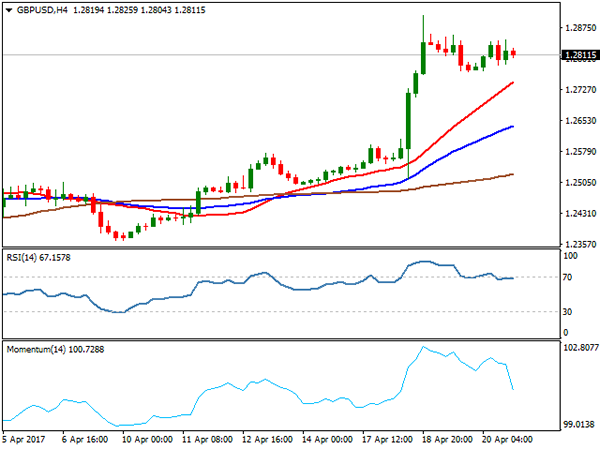Screen dimensions: 600x450
Task: Click the Momentum(14) 100.7288 indicator label
Action: (x=55, y=349)
